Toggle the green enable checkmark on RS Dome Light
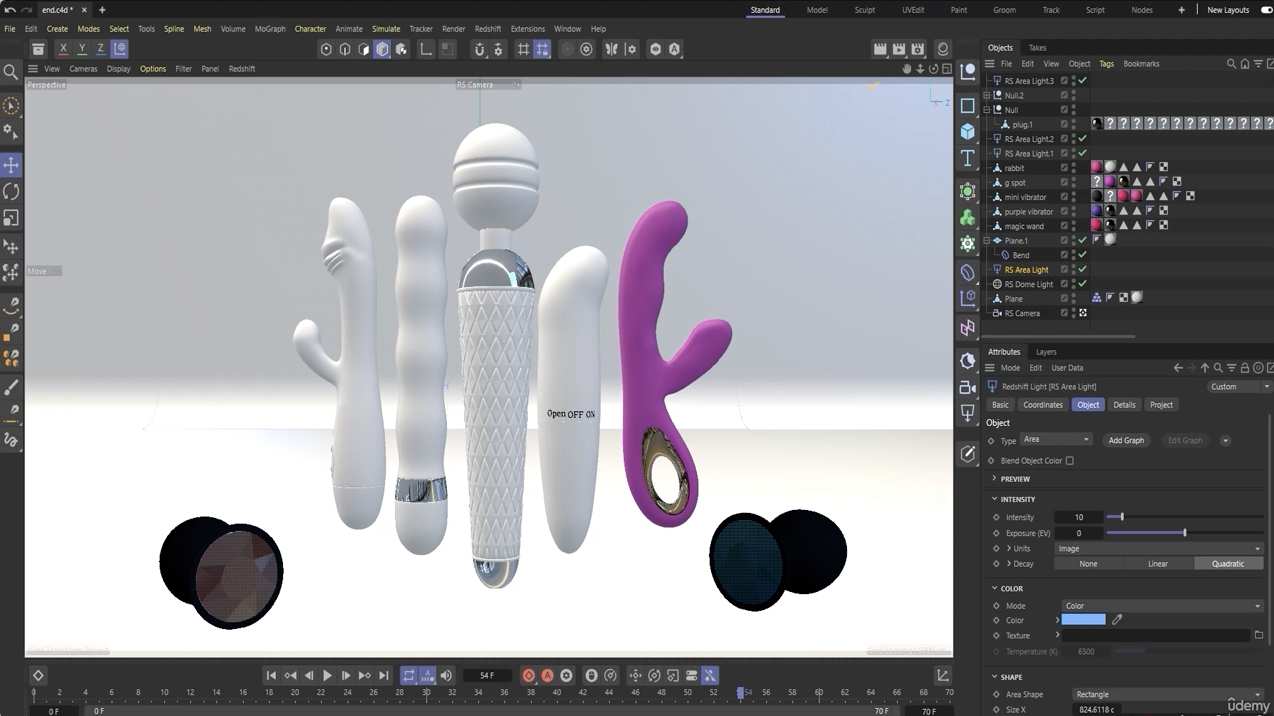Image resolution: width=1274 pixels, height=716 pixels. click(1081, 283)
